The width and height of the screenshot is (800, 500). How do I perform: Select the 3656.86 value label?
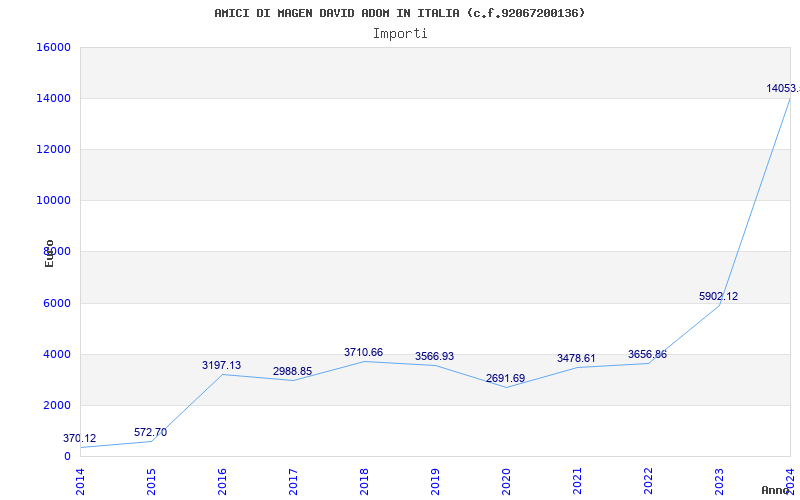coord(647,354)
